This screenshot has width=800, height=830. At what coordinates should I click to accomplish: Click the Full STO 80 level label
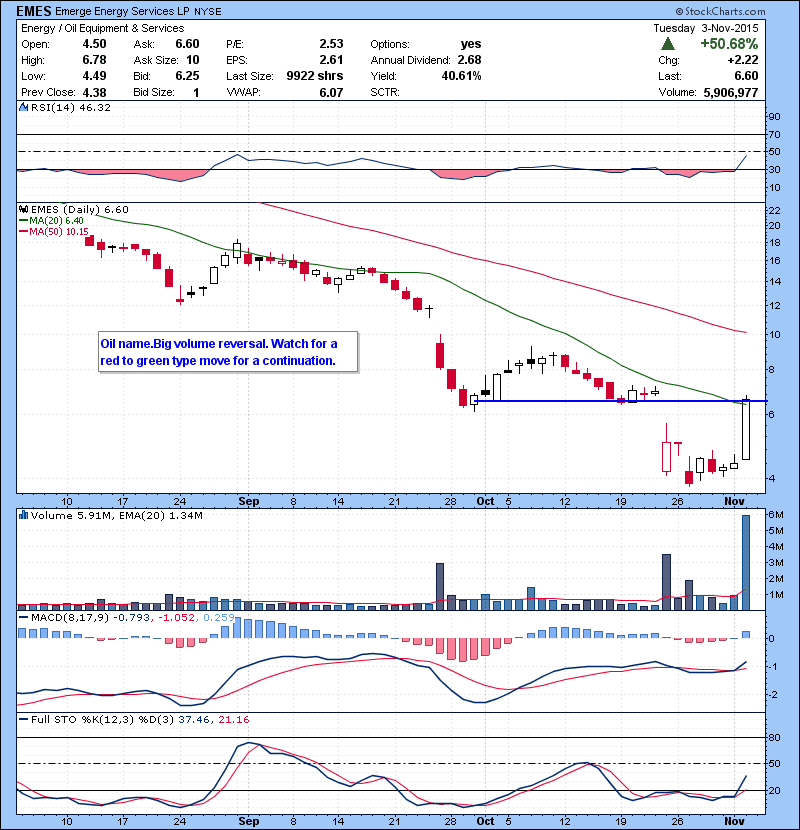774,738
